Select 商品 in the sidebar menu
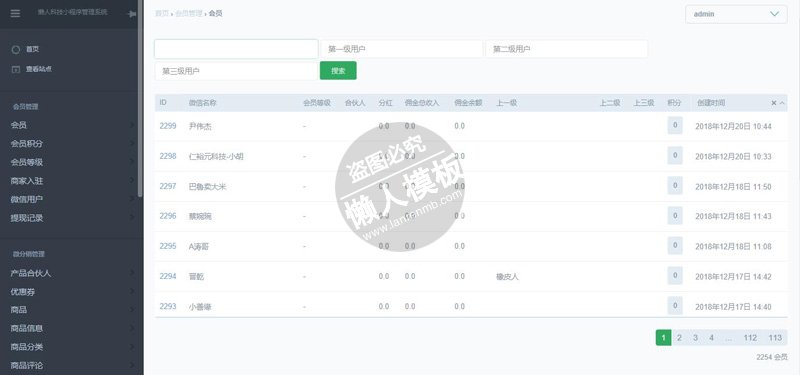This screenshot has height=375, width=800. coord(18,310)
